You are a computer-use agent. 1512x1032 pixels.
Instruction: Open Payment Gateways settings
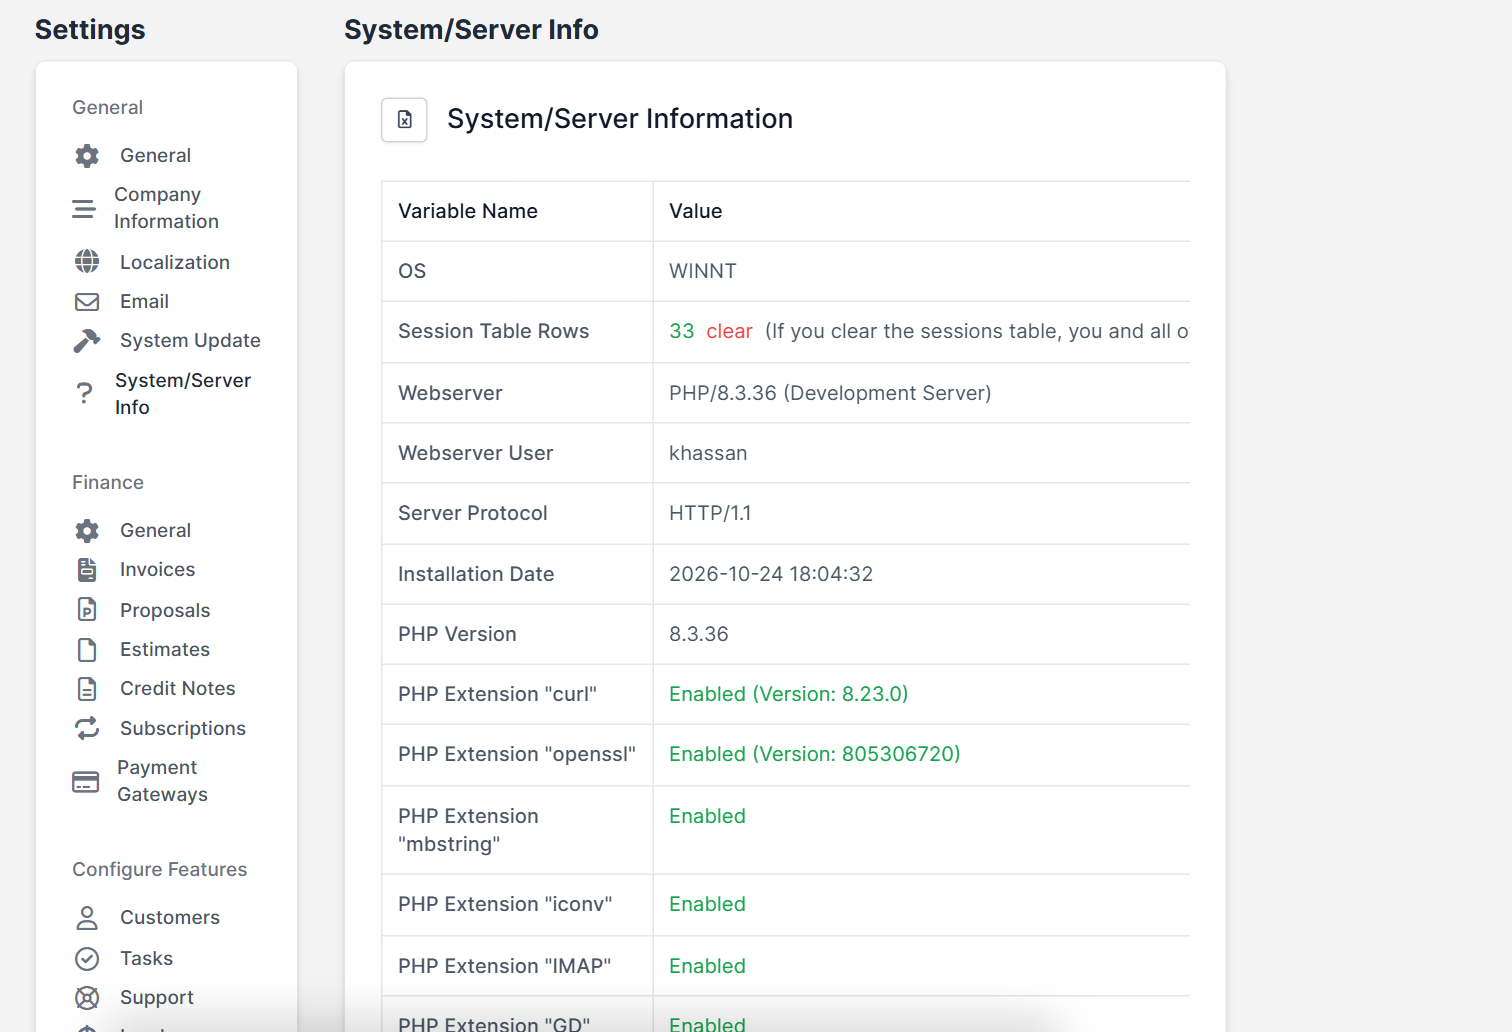[162, 781]
